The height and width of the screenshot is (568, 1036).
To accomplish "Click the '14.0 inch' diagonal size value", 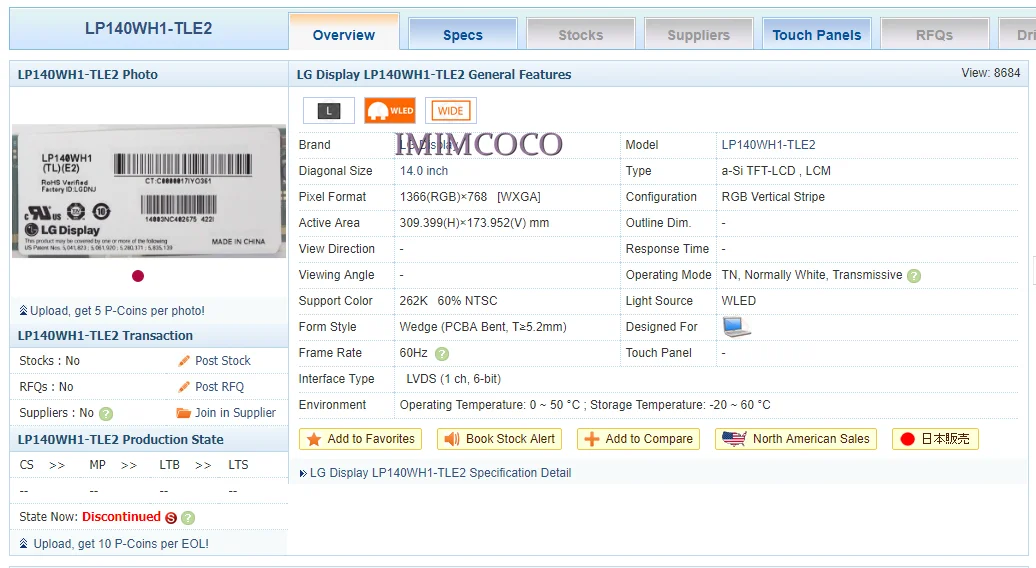I will pyautogui.click(x=424, y=171).
